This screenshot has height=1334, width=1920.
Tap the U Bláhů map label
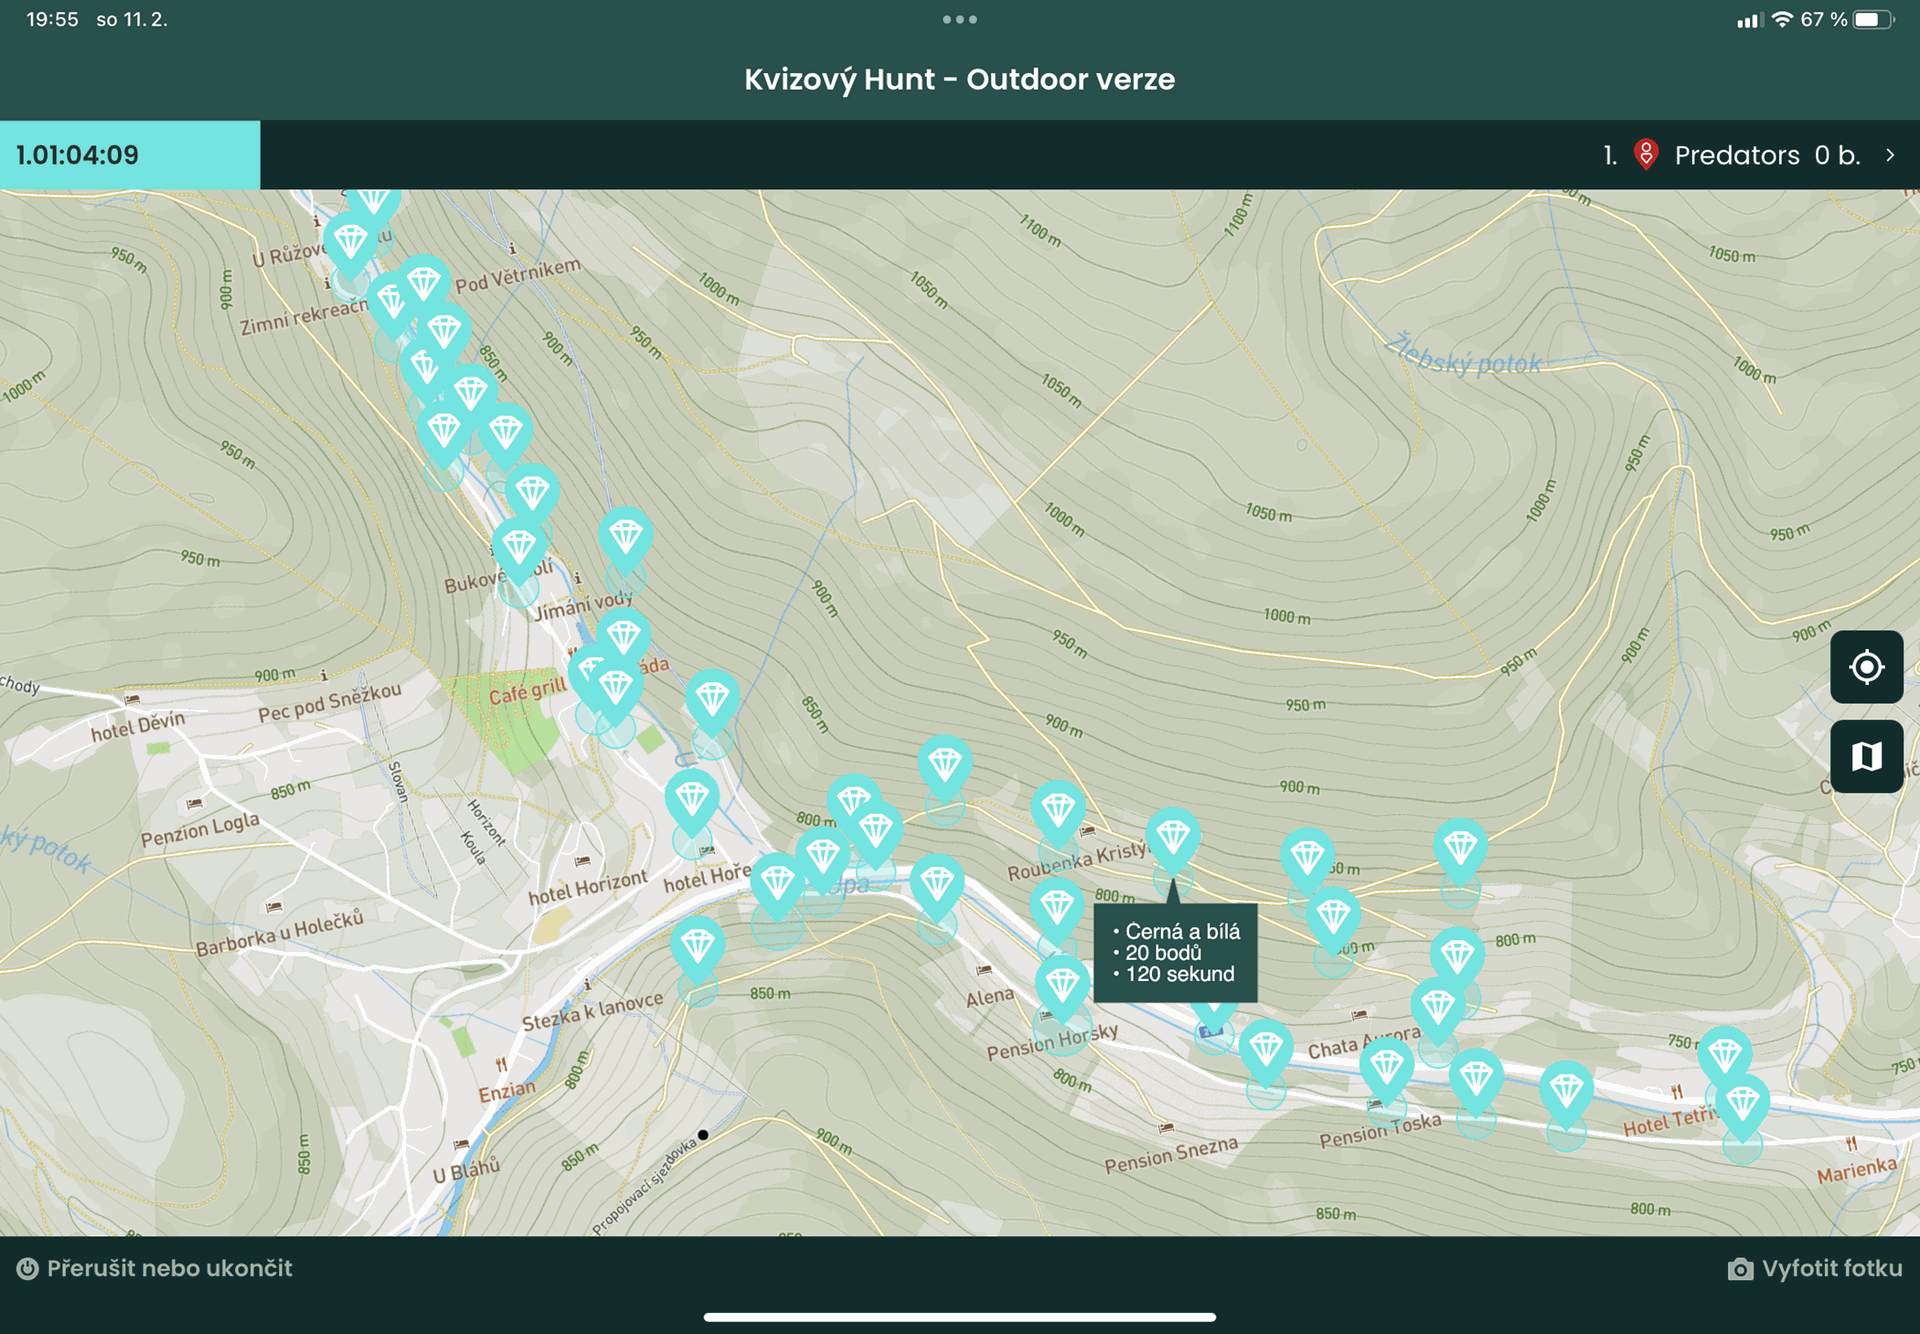tap(466, 1170)
